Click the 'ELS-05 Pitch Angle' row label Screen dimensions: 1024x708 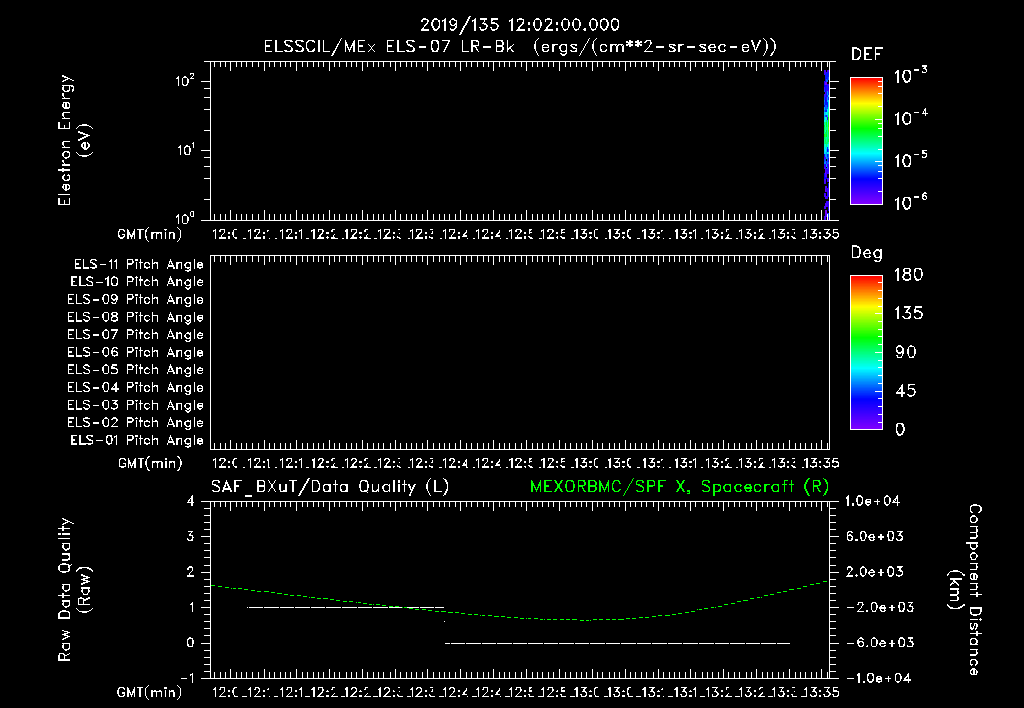(135, 370)
